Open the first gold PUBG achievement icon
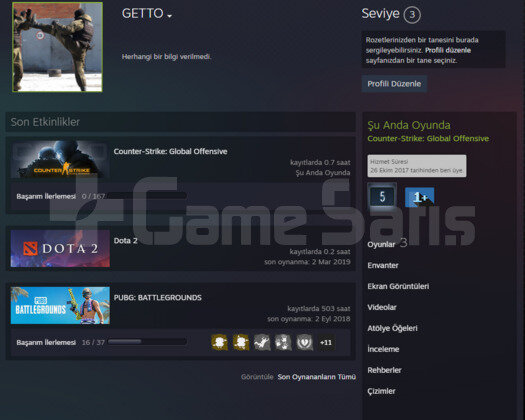The height and width of the screenshot is (420, 525). [x=220, y=342]
